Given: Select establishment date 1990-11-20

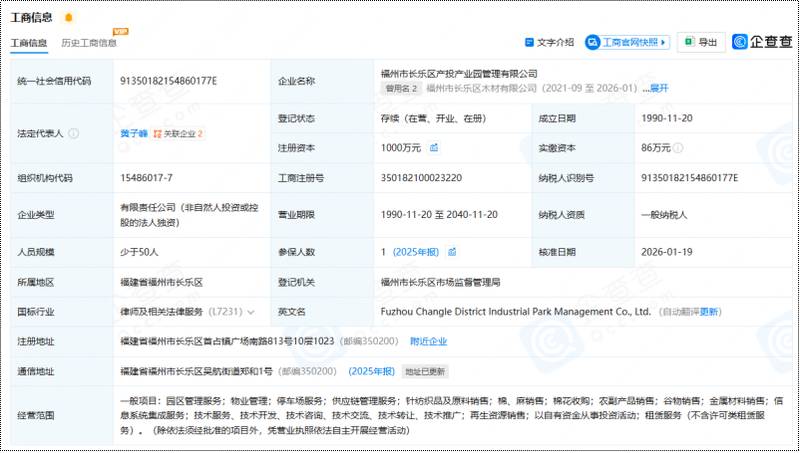Looking at the screenshot, I should coord(667,118).
